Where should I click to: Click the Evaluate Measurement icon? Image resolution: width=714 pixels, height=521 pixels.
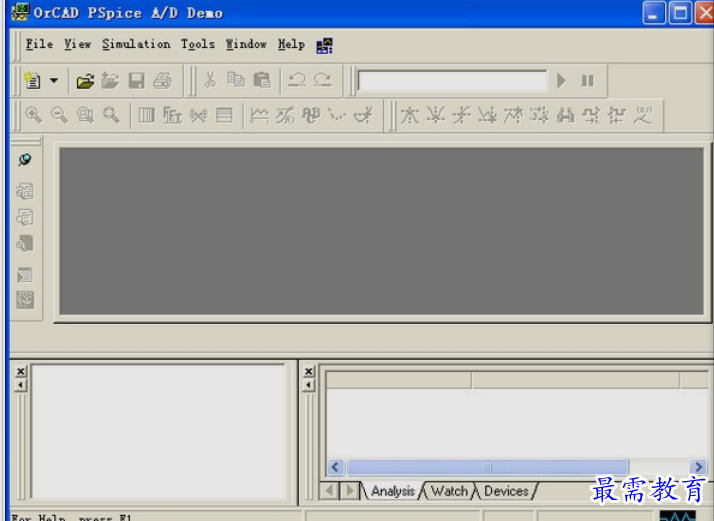[285, 115]
